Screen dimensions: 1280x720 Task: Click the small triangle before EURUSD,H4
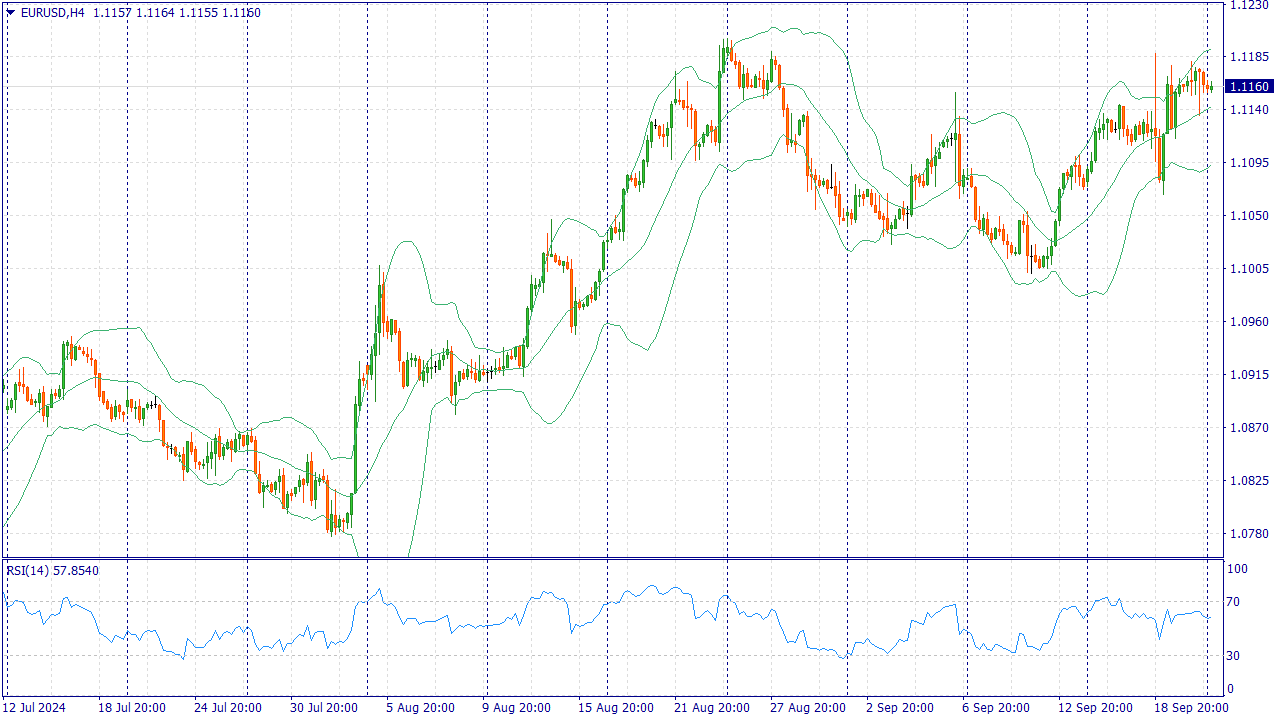click(11, 13)
